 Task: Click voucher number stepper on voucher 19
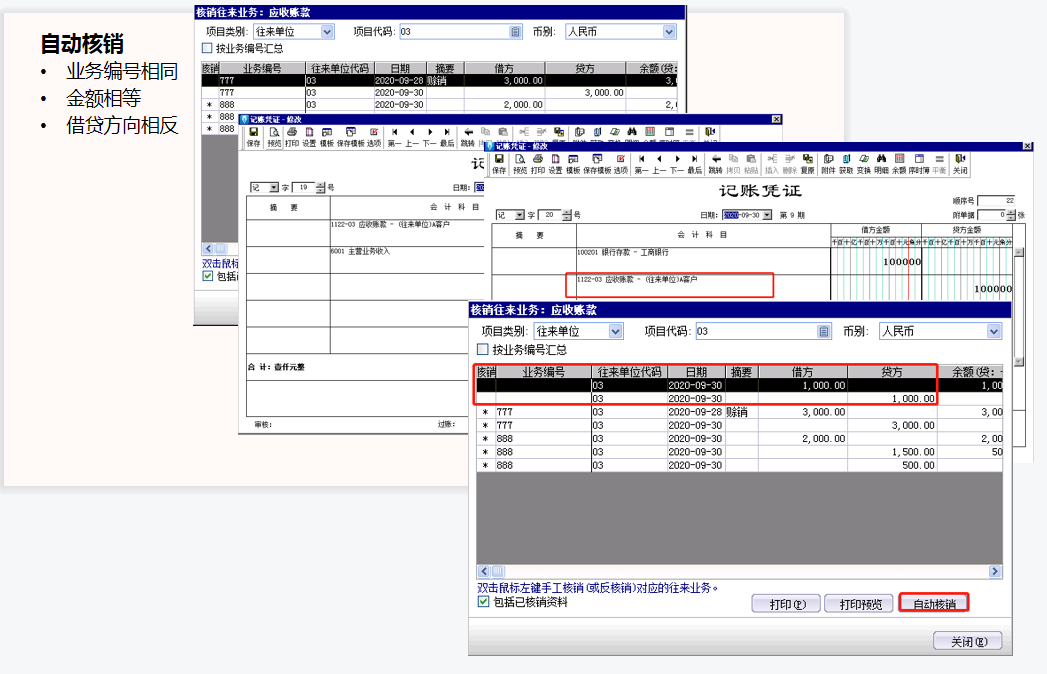pyautogui.click(x=321, y=188)
